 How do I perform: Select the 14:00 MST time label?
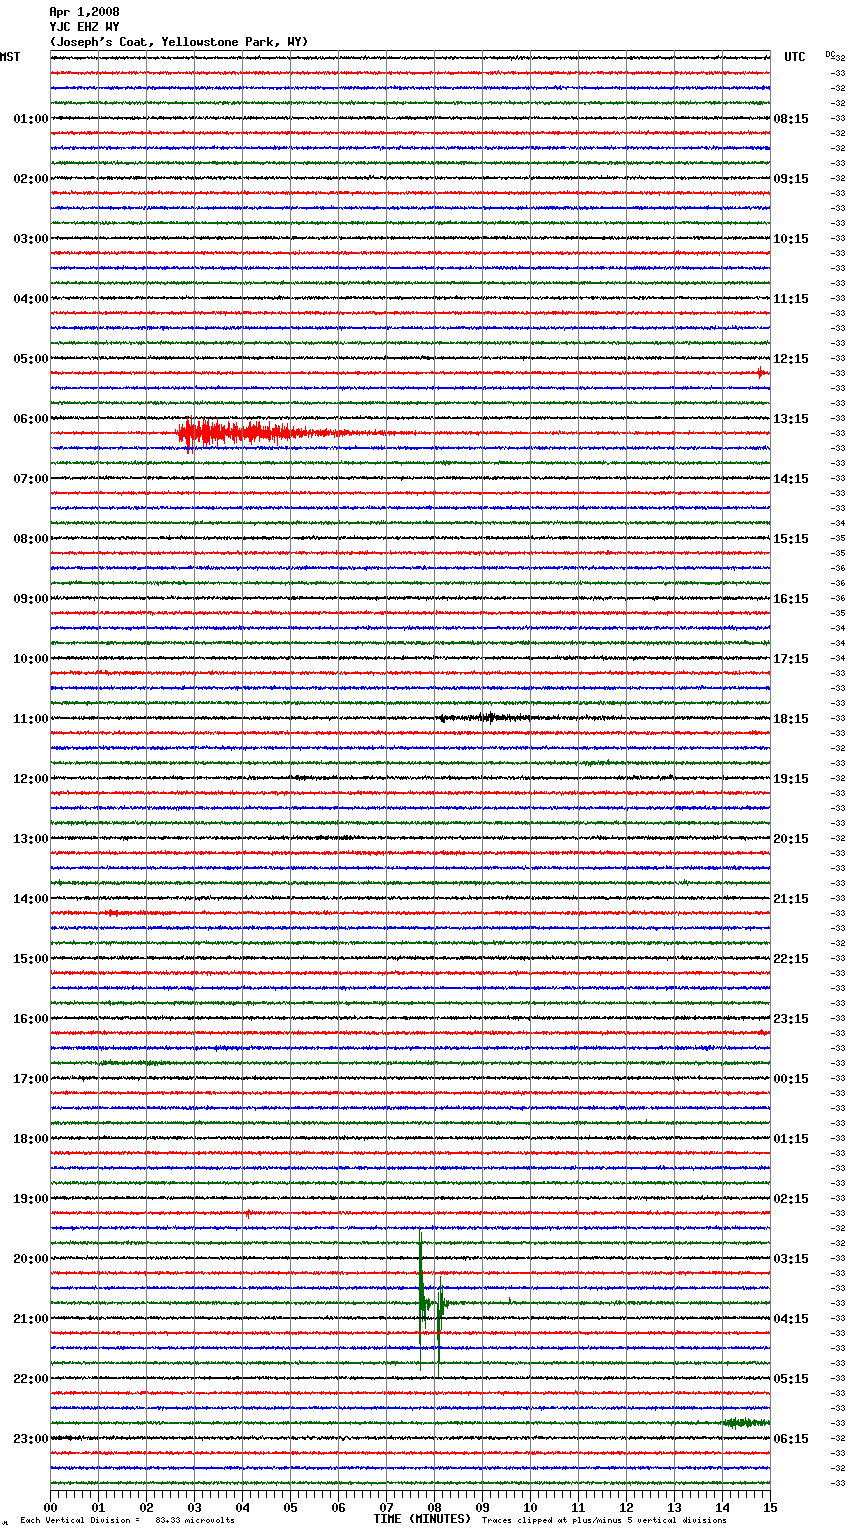click(31, 899)
